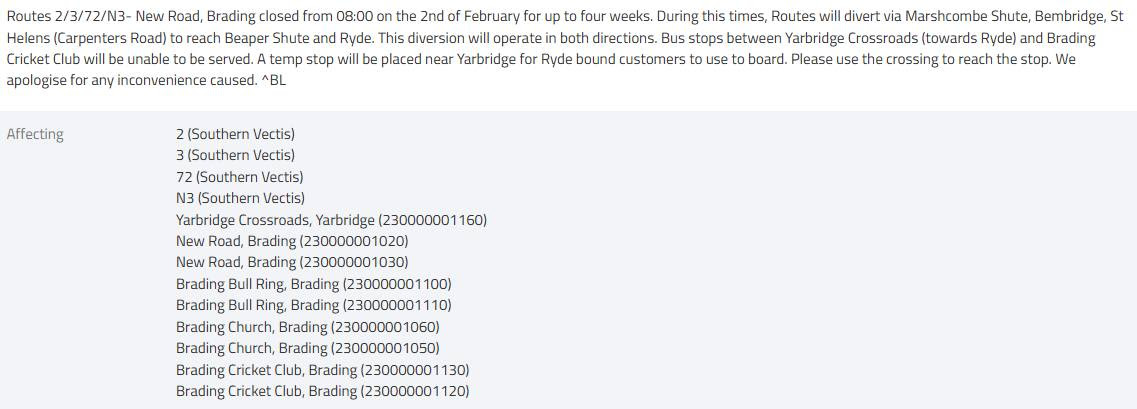The height and width of the screenshot is (409, 1137).
Task: Select New Road, Brading stop 230000001020
Action: (292, 241)
